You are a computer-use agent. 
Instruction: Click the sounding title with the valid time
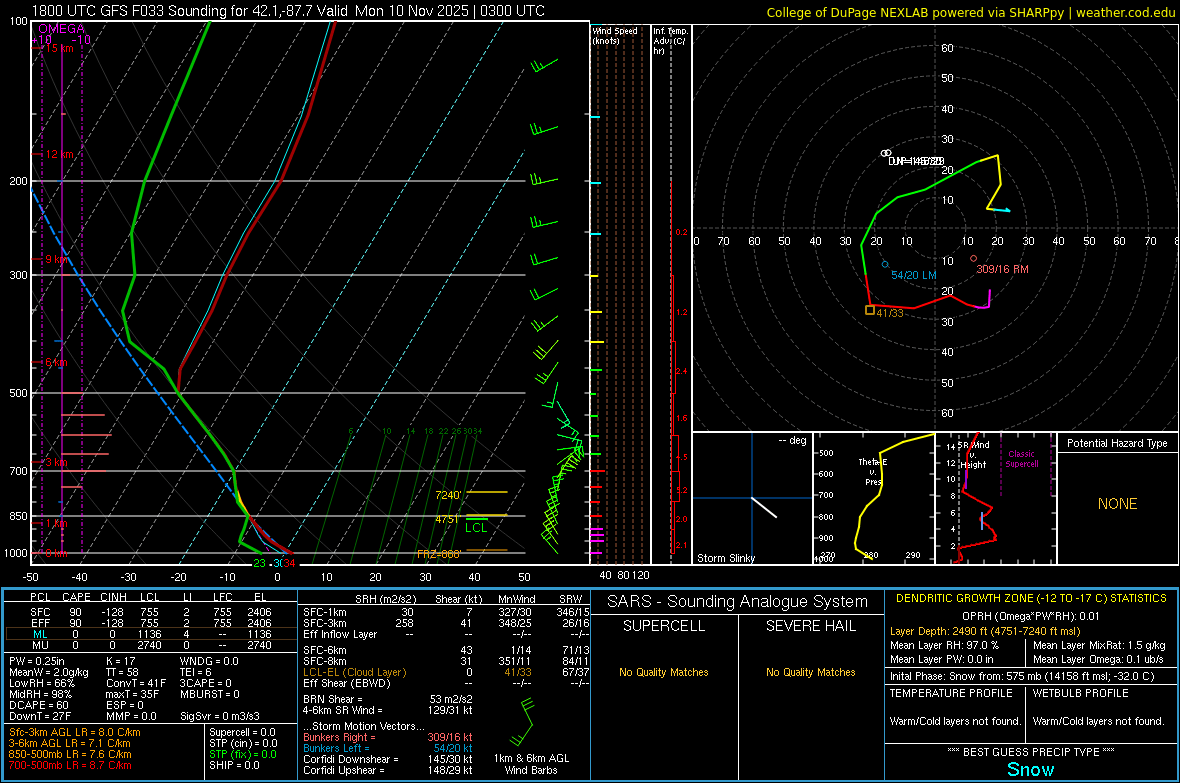click(x=288, y=11)
